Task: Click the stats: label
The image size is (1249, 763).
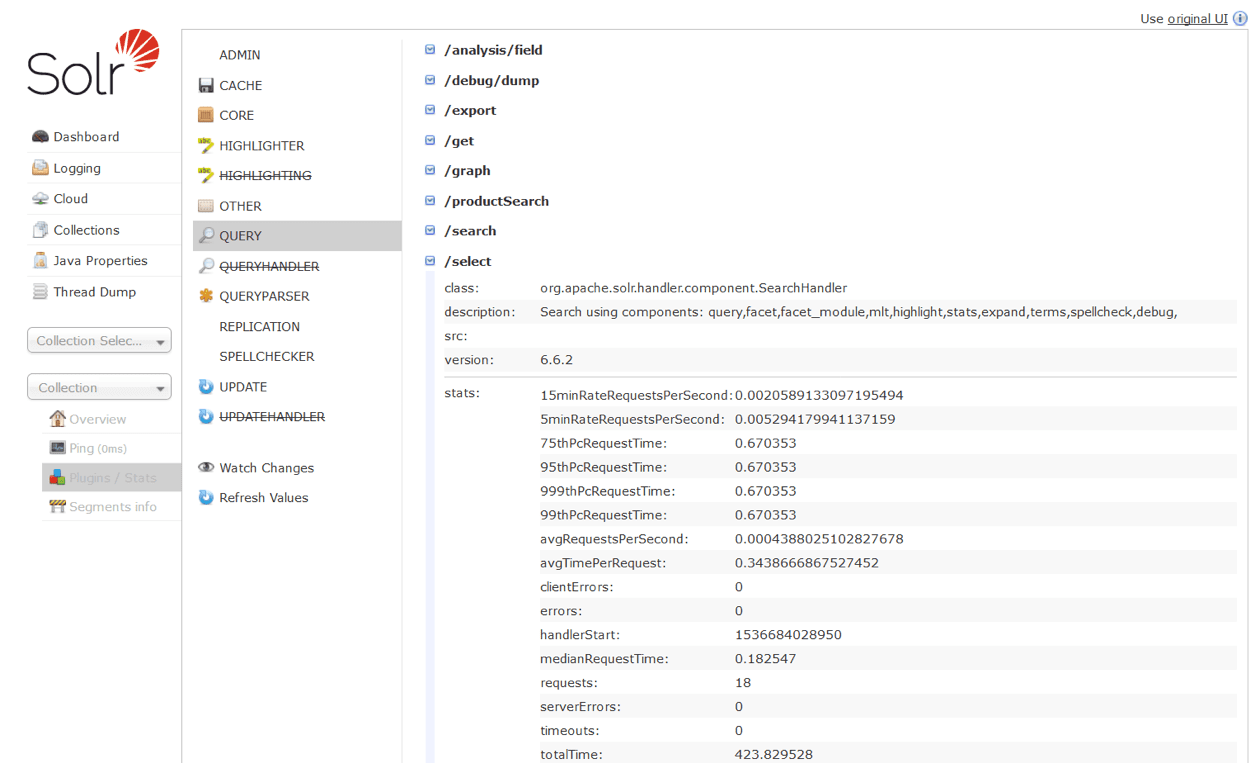Action: point(462,393)
